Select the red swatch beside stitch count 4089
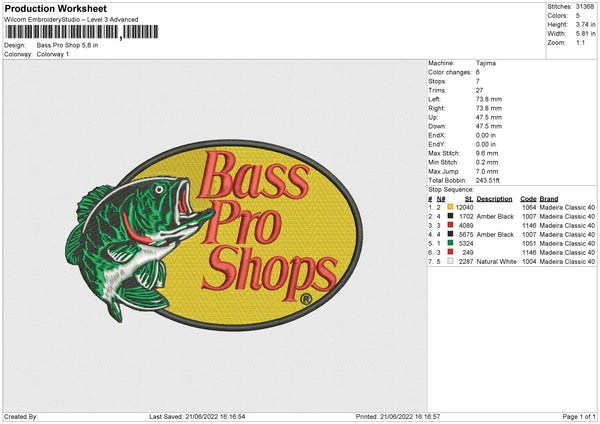The width and height of the screenshot is (600, 424). (450, 225)
